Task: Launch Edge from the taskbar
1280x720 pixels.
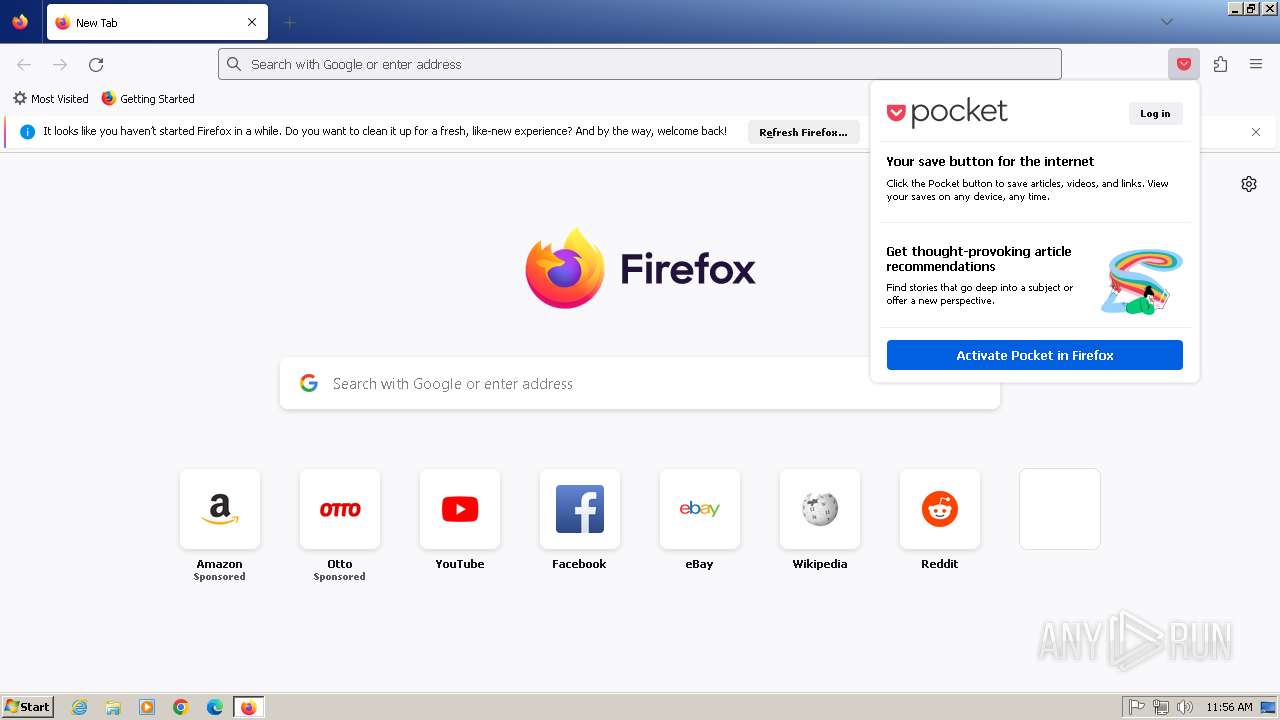Action: [215, 707]
